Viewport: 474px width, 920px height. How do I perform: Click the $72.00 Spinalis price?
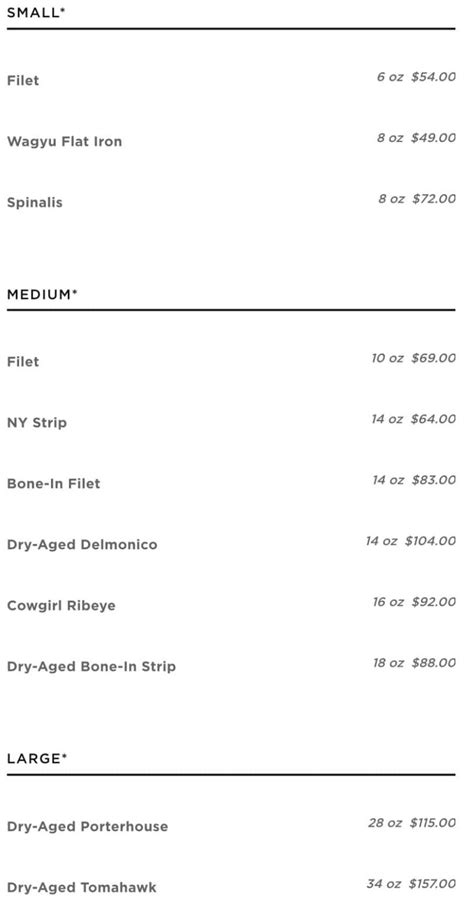coord(434,199)
